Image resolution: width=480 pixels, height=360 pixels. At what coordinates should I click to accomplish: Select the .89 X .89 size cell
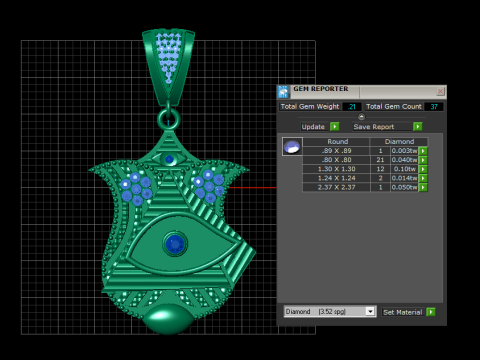click(x=336, y=151)
